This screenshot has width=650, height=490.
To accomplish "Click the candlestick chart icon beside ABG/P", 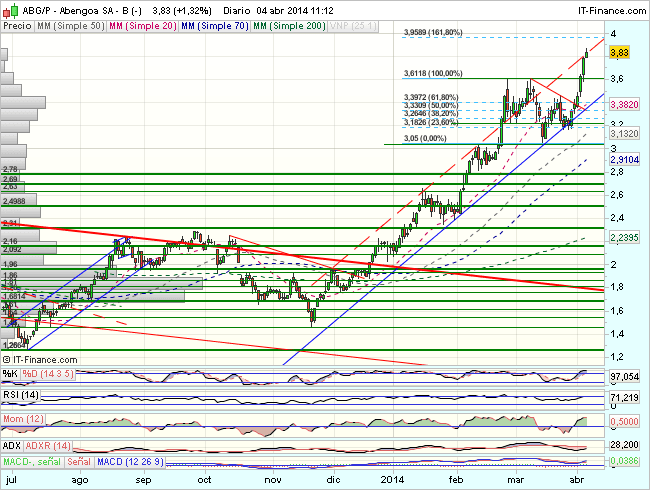I will [x=11, y=10].
